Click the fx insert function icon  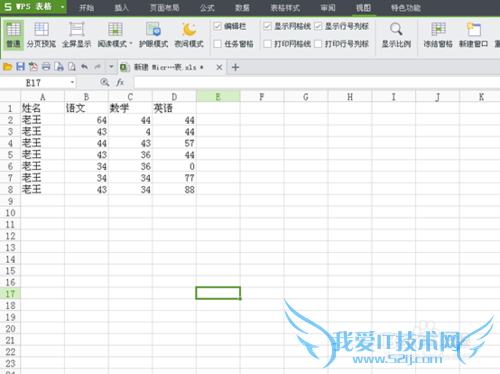(120, 82)
